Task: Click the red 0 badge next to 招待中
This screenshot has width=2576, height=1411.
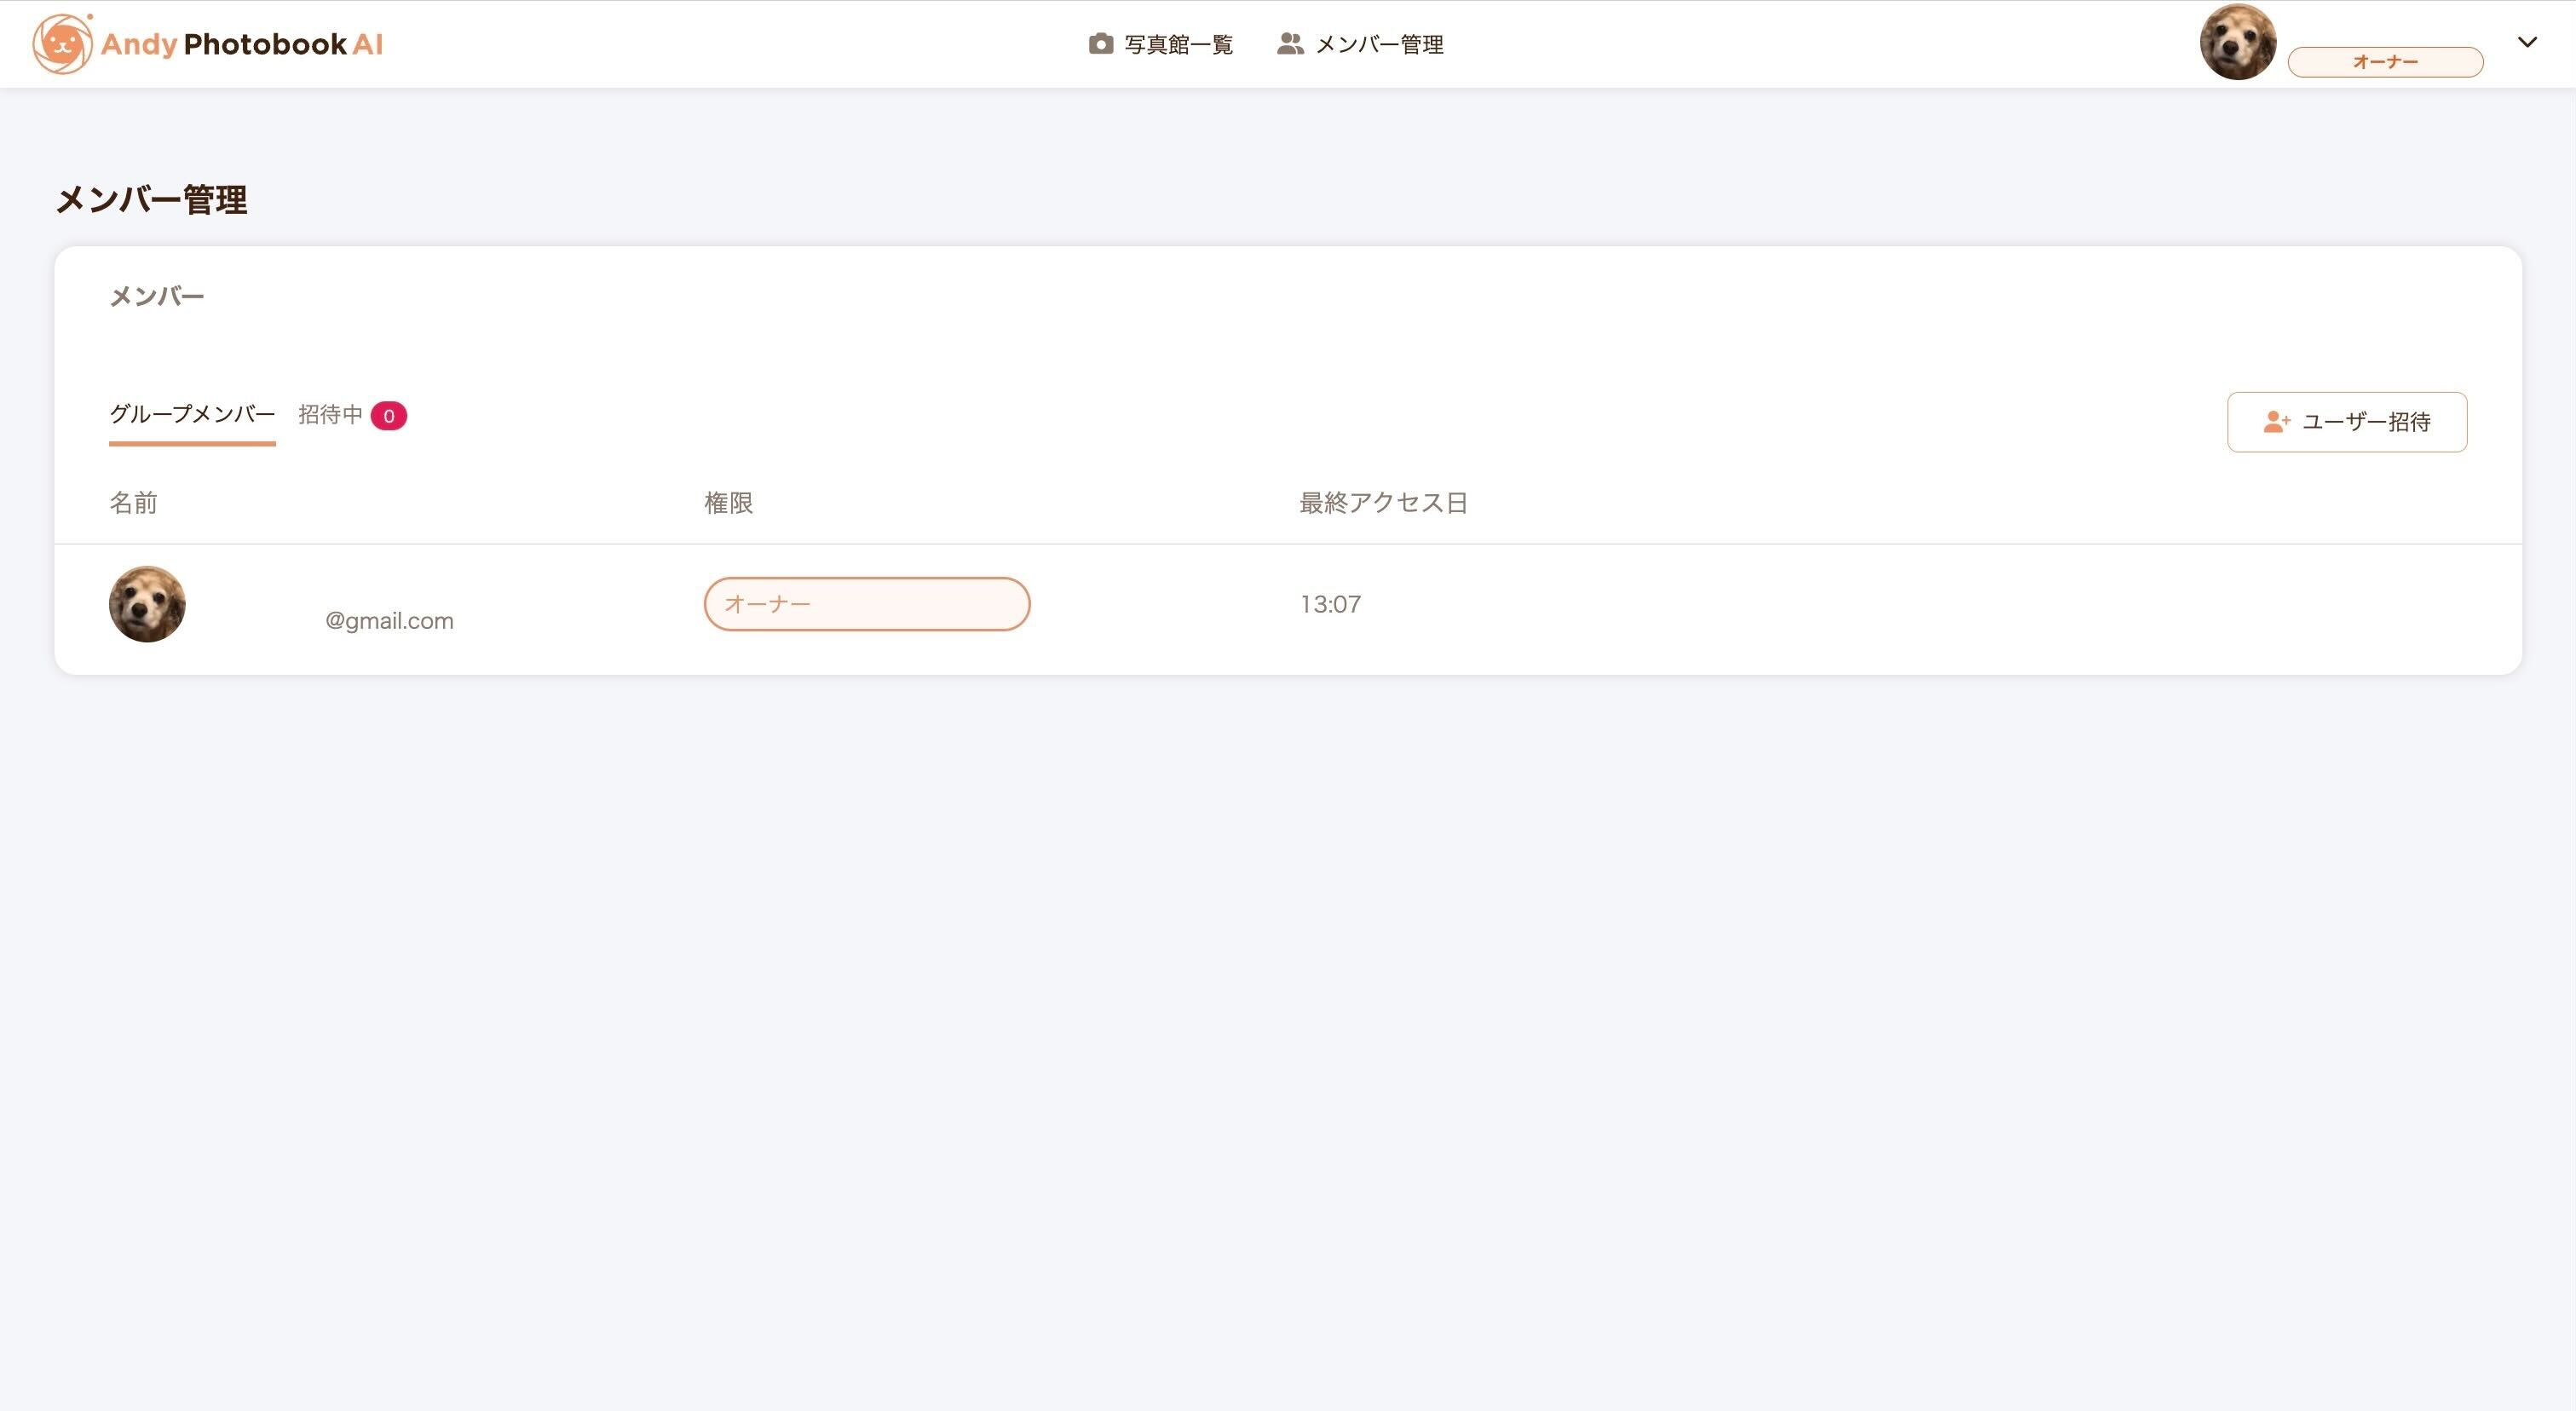Action: pyautogui.click(x=388, y=416)
